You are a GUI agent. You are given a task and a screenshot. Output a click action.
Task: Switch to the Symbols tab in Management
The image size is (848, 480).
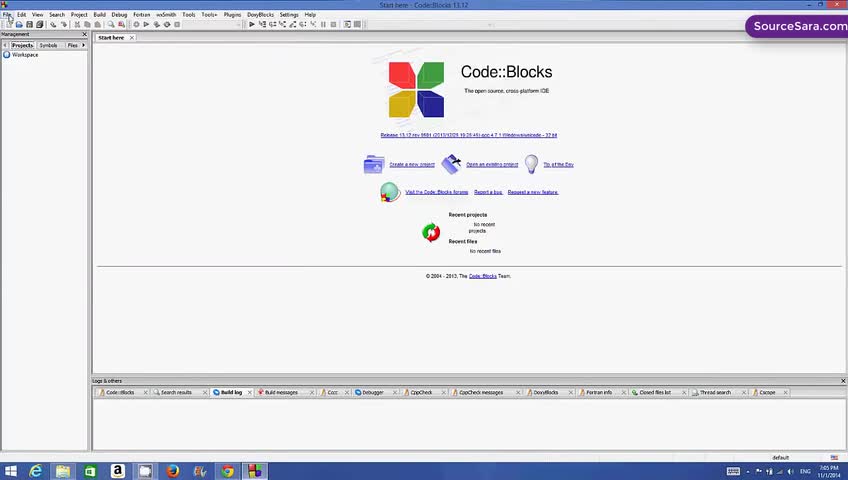[x=48, y=45]
